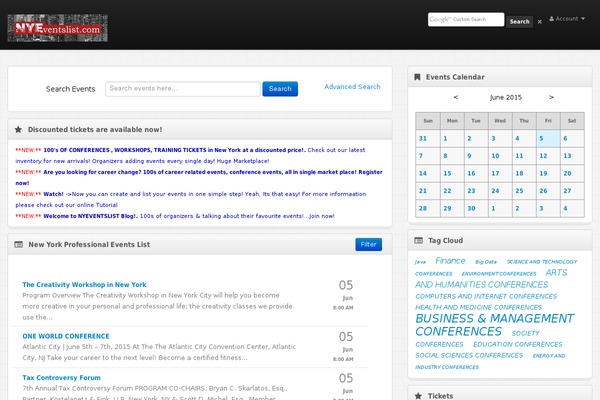This screenshot has height=400, width=600.
Task: Select June 5 in the calendar
Action: click(x=548, y=139)
